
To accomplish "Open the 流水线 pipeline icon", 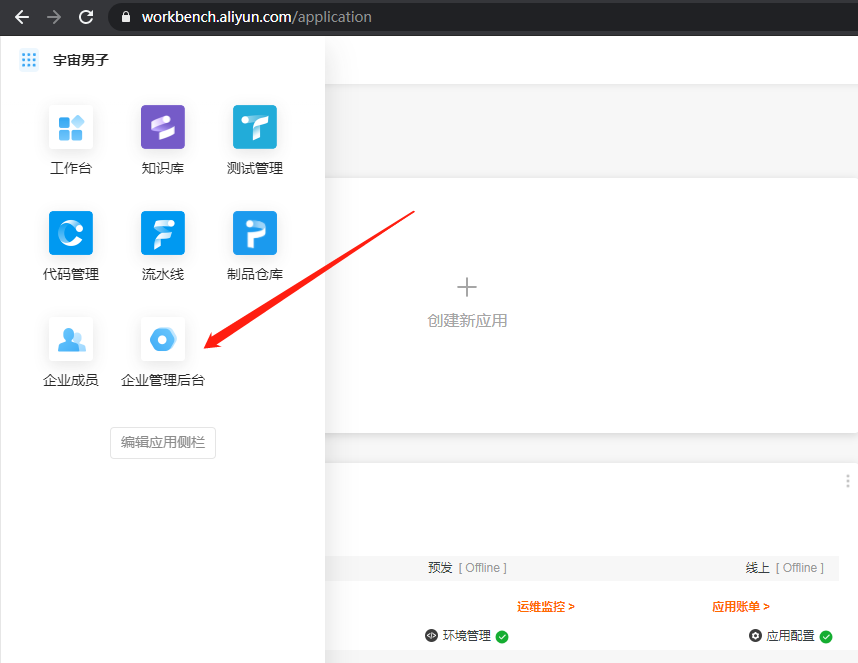I will point(163,233).
